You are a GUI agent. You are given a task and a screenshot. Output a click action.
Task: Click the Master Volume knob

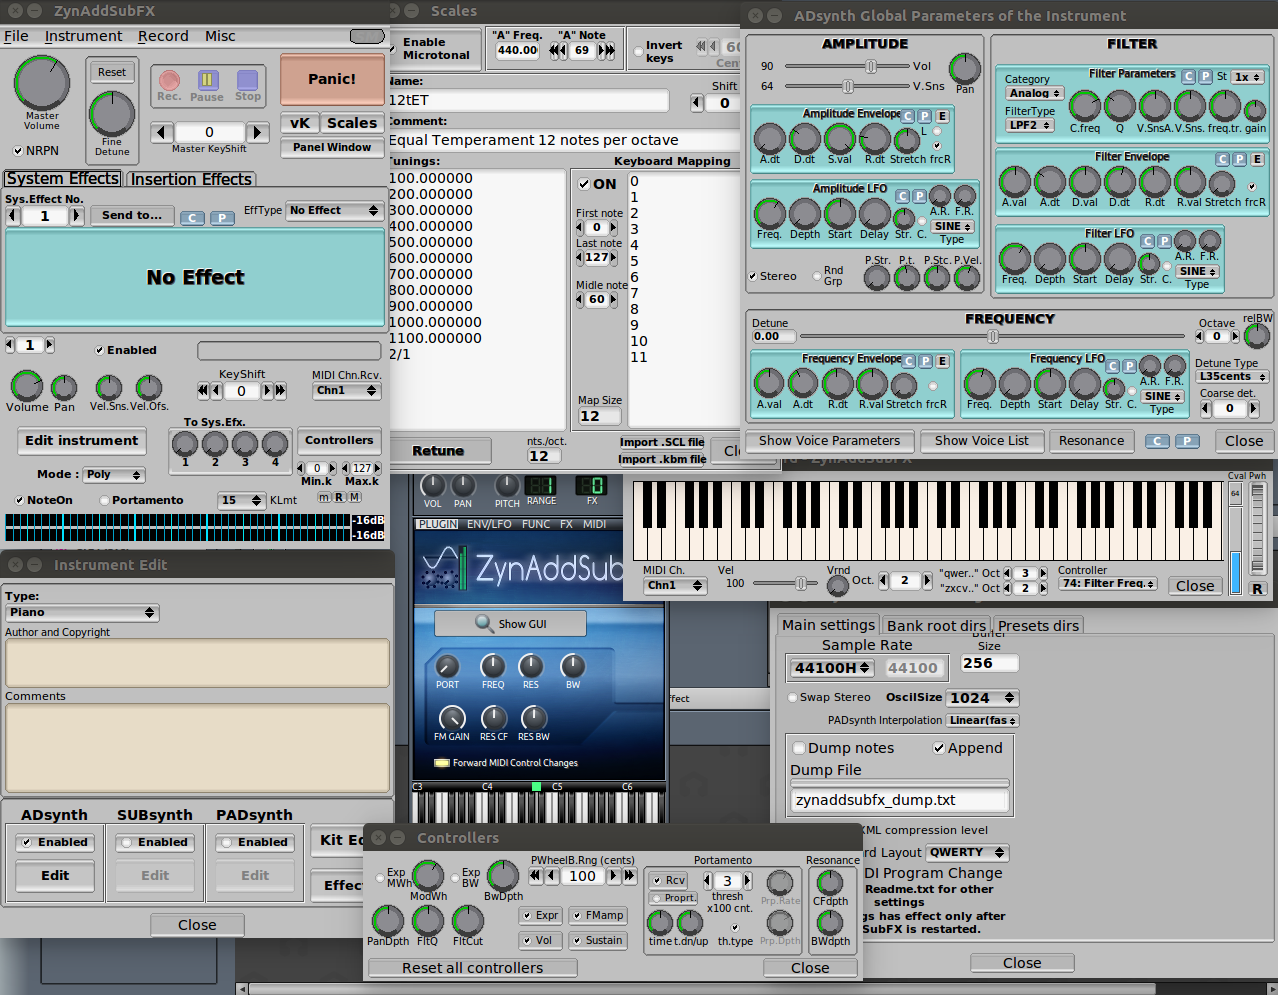point(42,83)
